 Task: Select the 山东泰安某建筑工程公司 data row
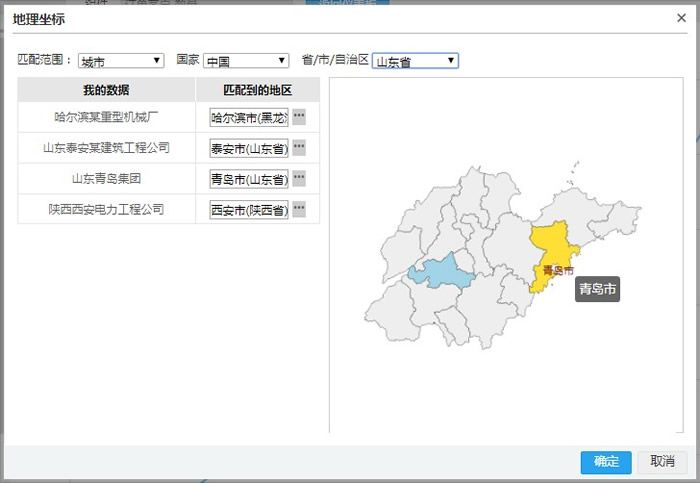pos(106,148)
